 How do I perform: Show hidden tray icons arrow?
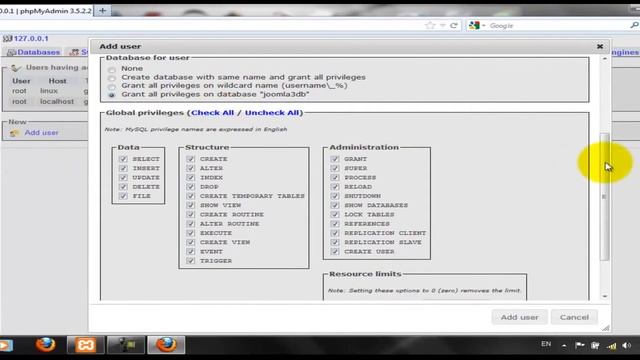coord(564,346)
